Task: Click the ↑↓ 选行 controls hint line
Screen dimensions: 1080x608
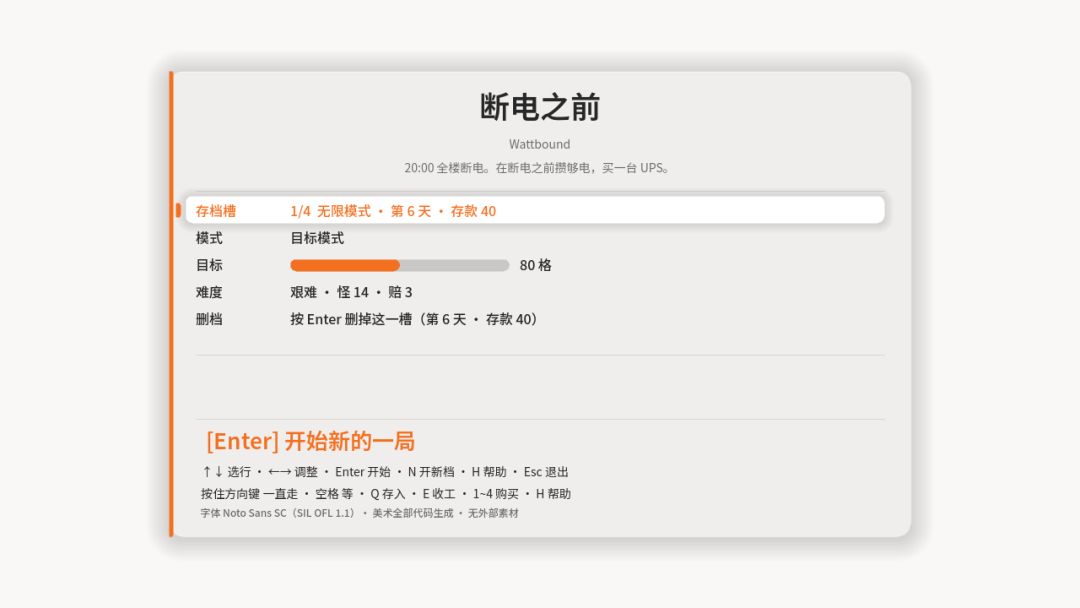Action: pyautogui.click(x=385, y=472)
